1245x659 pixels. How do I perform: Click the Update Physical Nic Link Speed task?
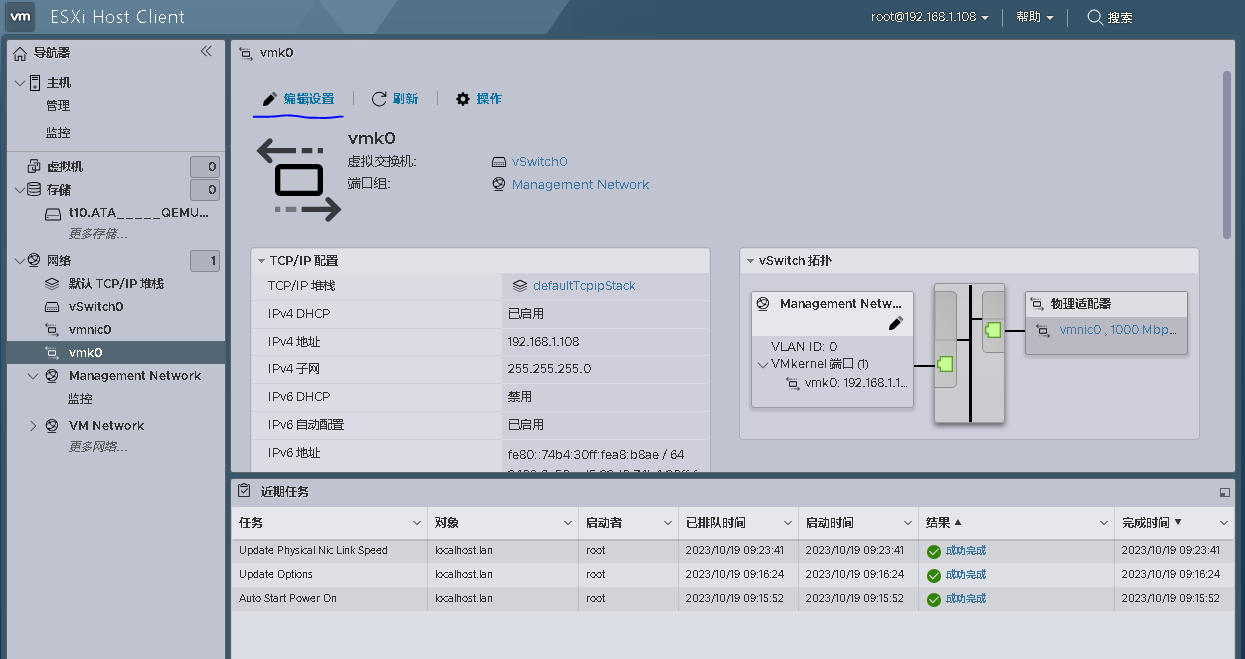313,551
